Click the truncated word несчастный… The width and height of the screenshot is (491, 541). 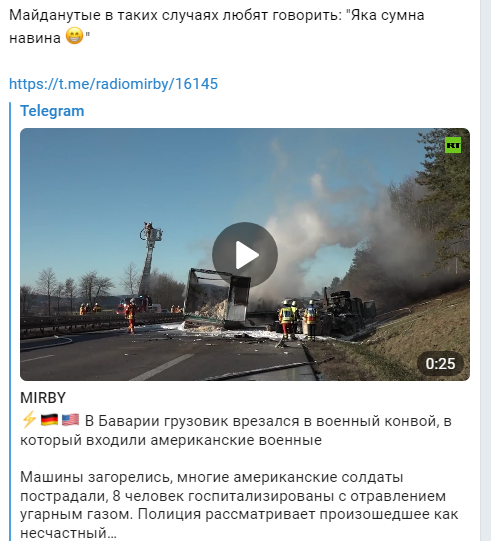pyautogui.click(x=68, y=533)
